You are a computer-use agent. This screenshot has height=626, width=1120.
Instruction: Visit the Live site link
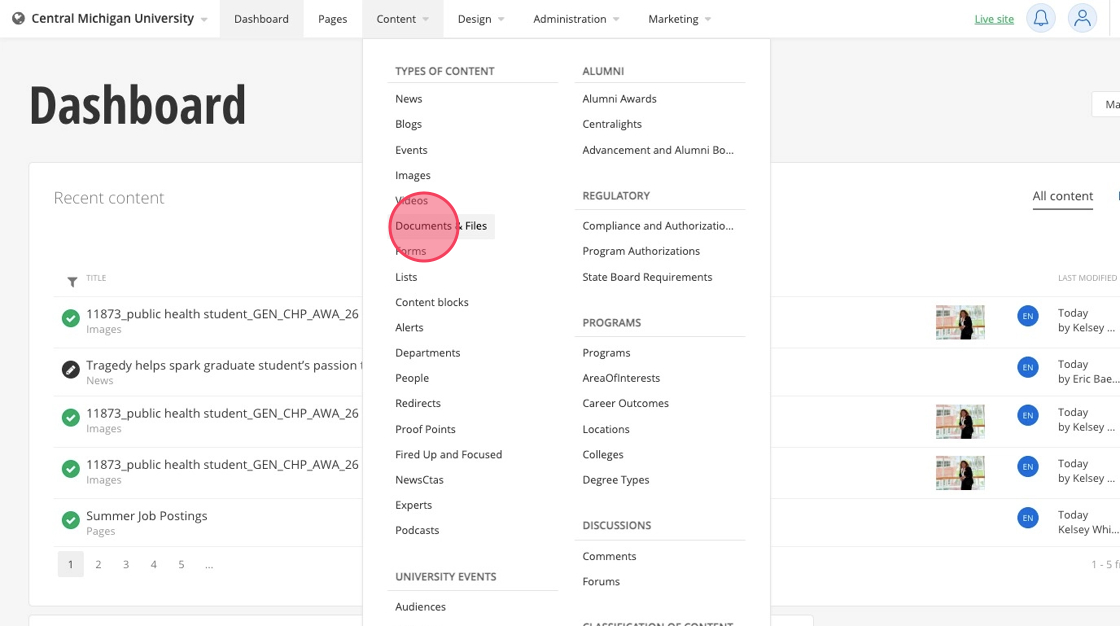[994, 19]
